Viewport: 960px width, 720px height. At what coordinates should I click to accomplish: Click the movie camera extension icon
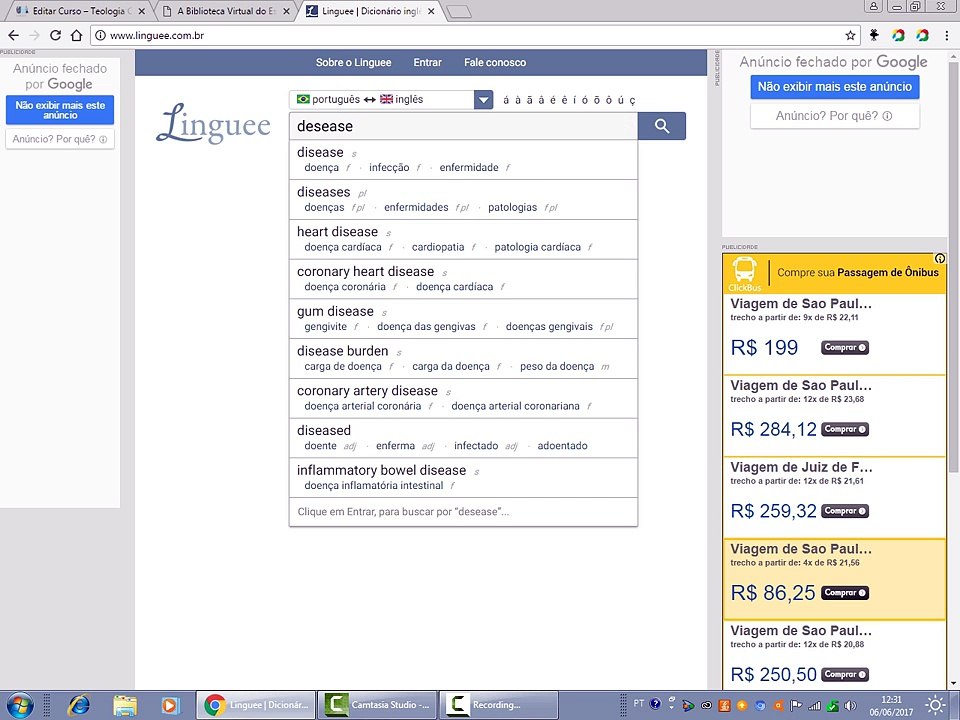874,36
